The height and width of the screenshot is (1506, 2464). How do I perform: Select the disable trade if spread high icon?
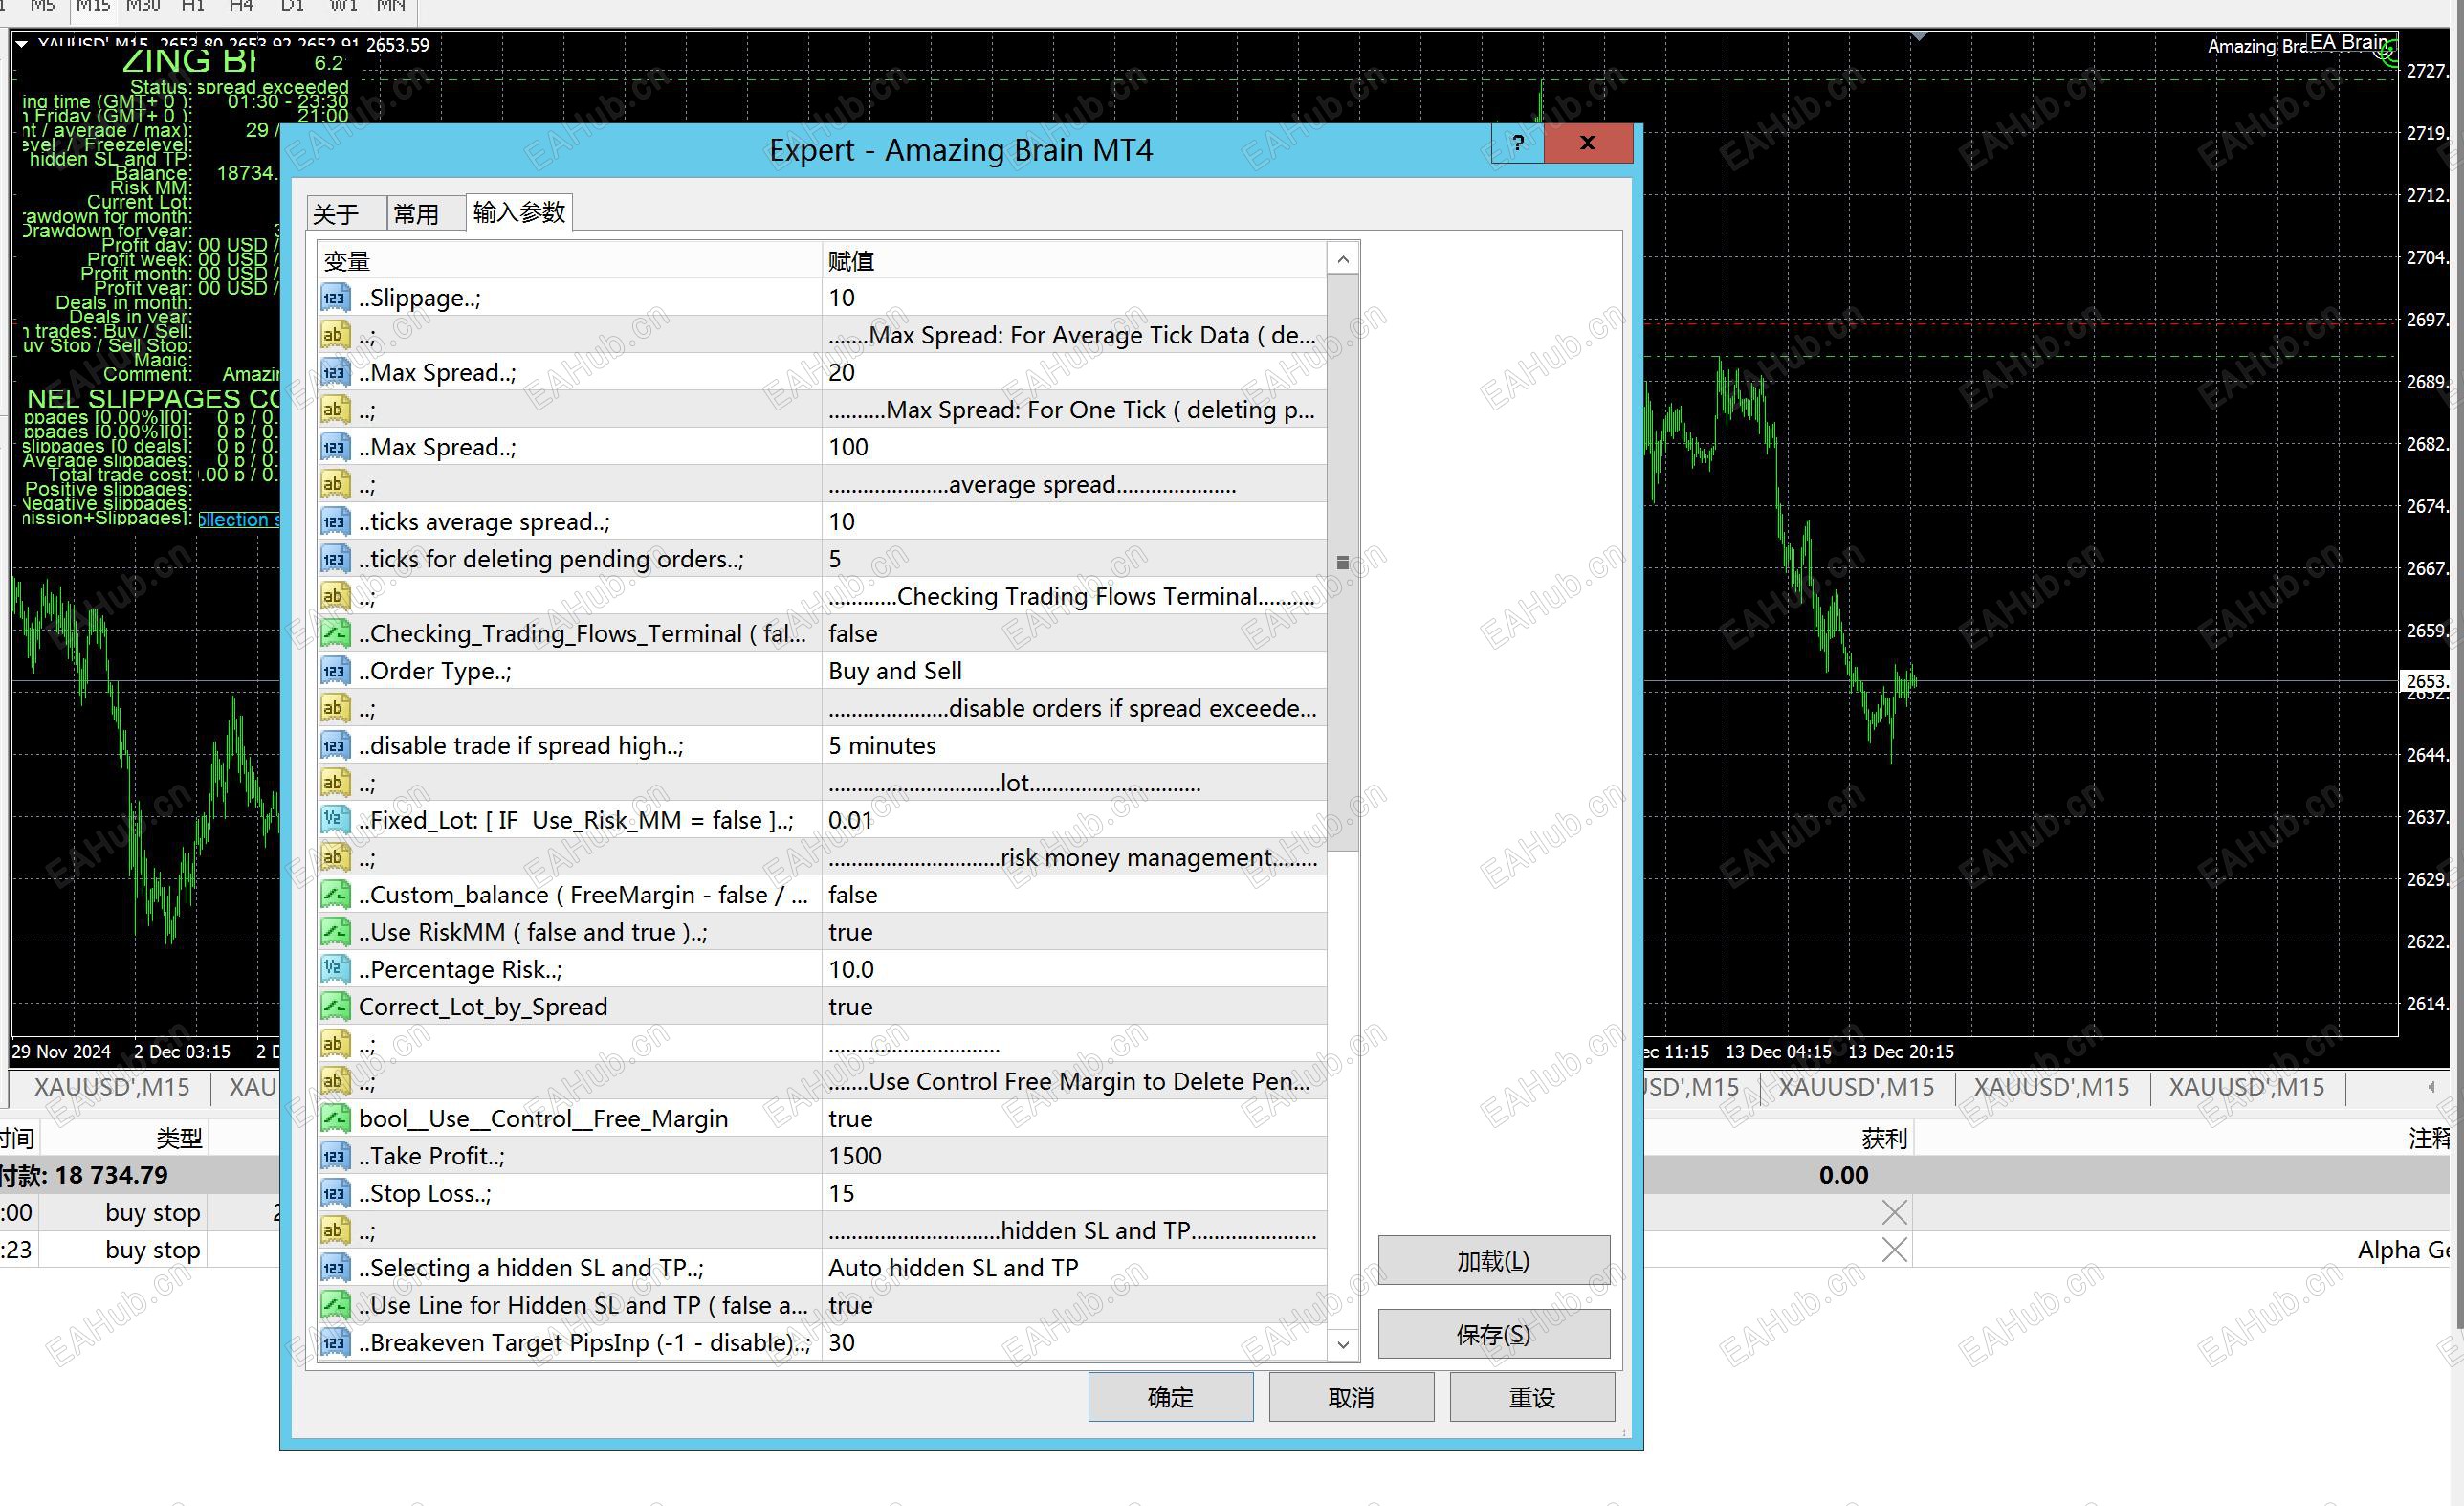[335, 746]
